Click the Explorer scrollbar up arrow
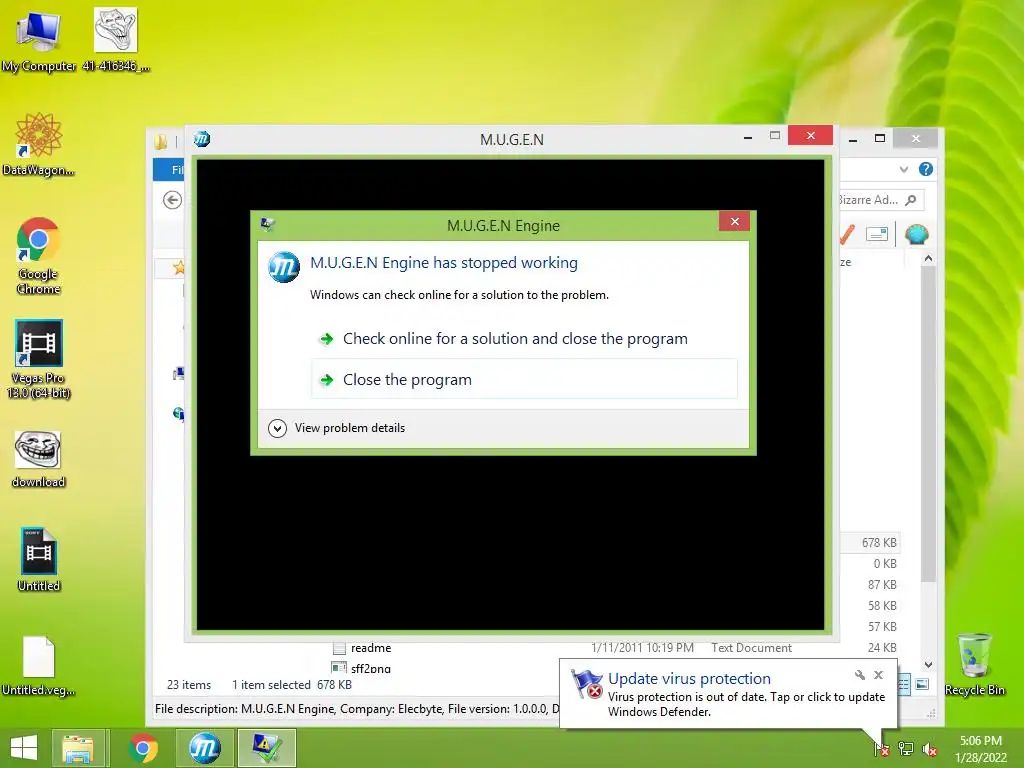The width and height of the screenshot is (1024, 768). coord(929,259)
